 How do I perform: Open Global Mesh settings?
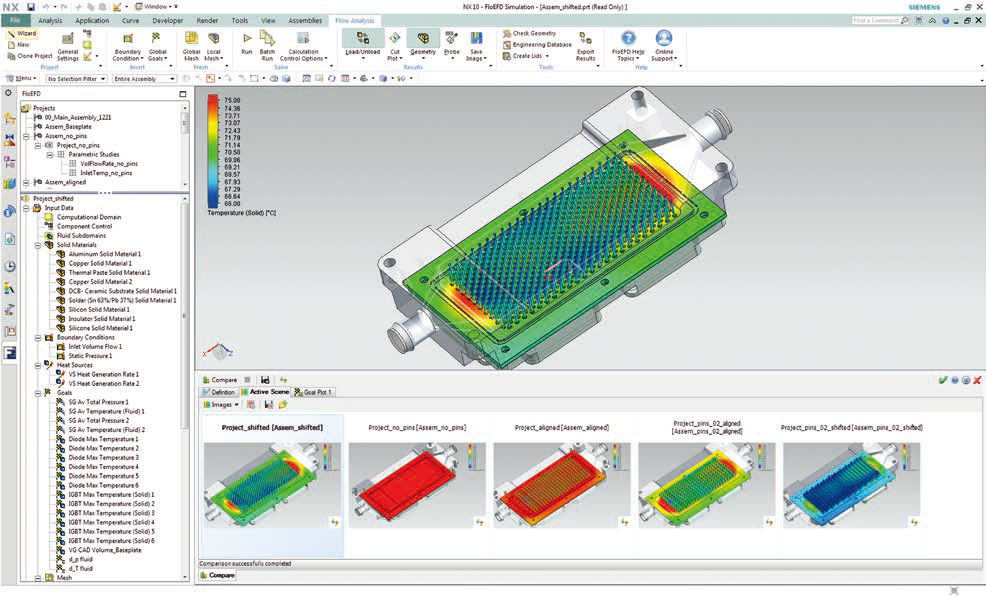[x=191, y=47]
